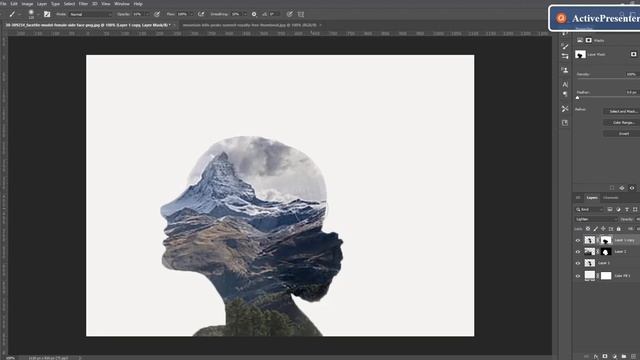This screenshot has height=360, width=640.
Task: Click Select and Mask button
Action: (623, 111)
